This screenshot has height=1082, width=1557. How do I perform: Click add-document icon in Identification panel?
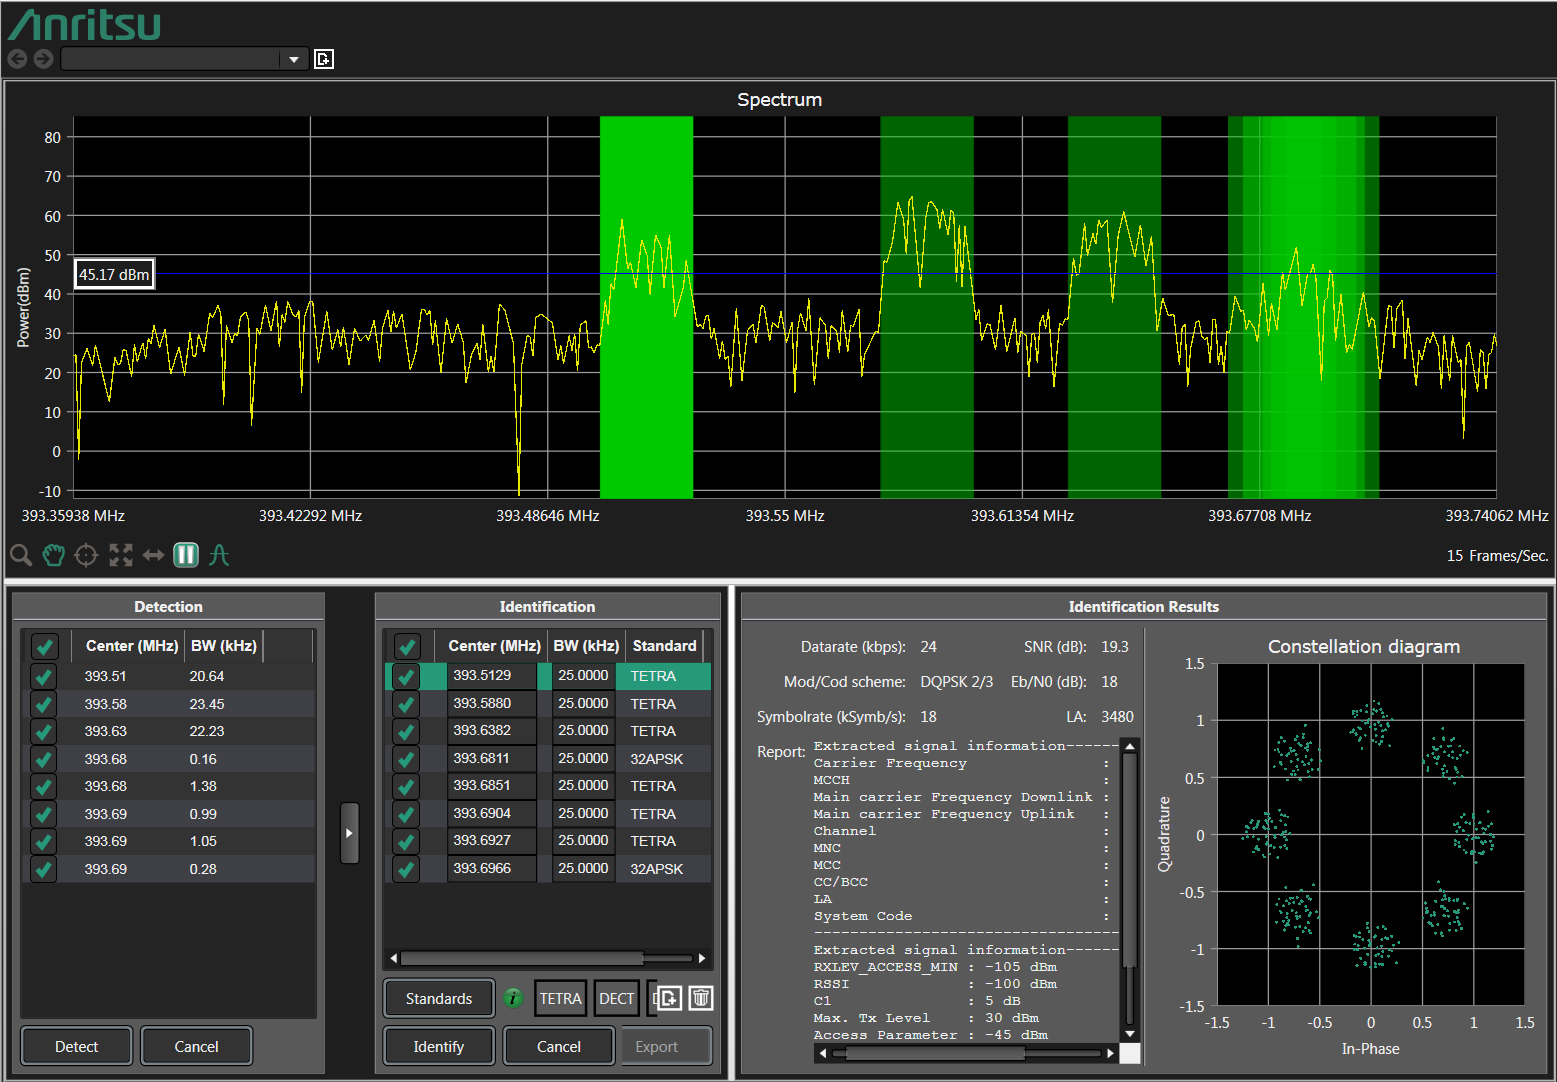[x=669, y=998]
